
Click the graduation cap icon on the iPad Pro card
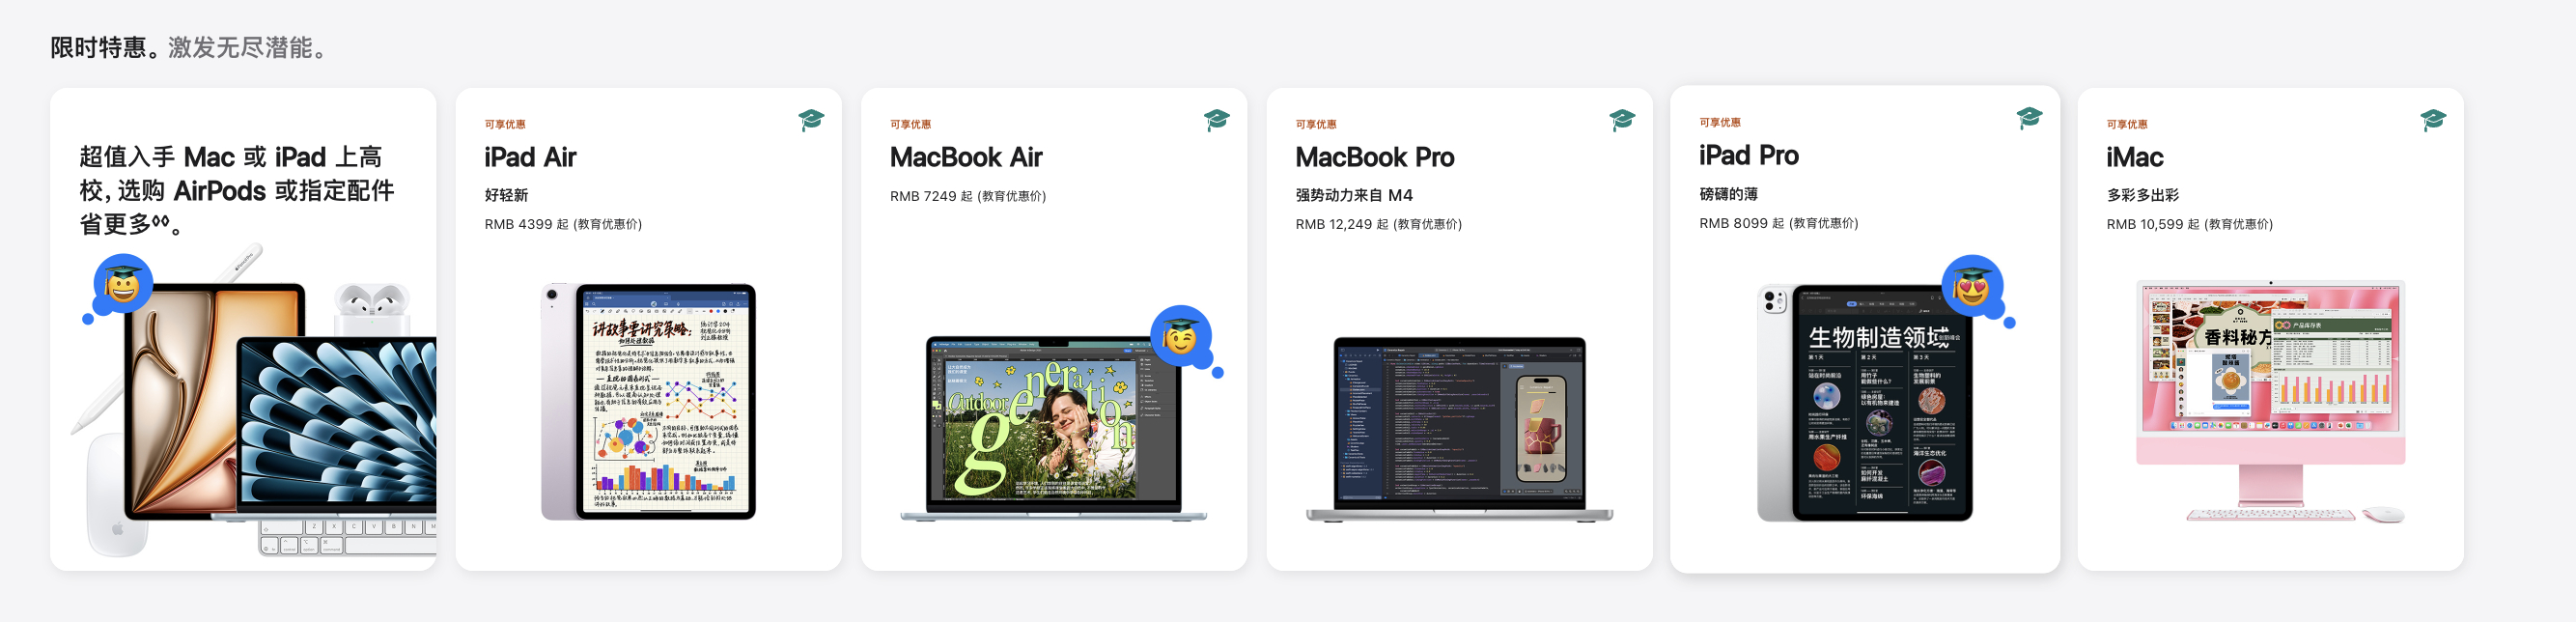(x=2029, y=119)
